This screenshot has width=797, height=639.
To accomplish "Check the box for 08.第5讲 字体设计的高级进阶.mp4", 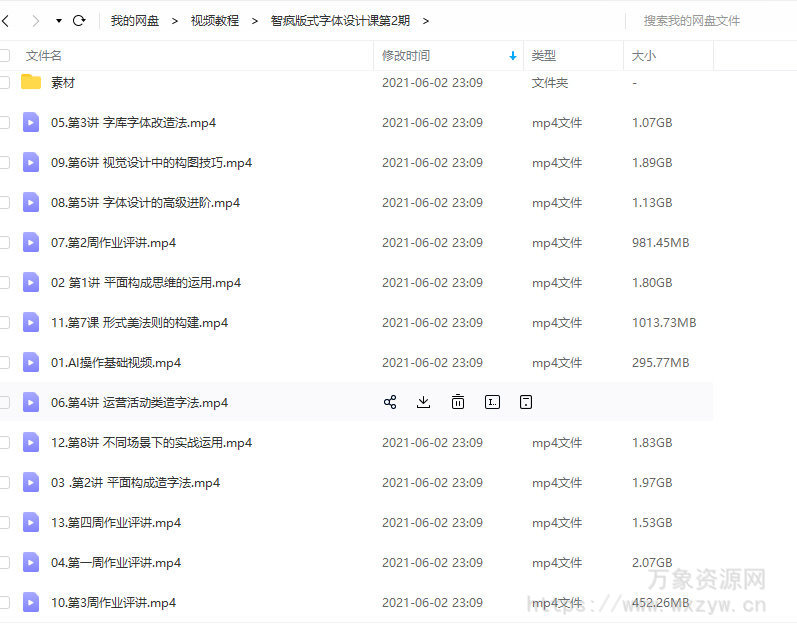I will [5, 202].
